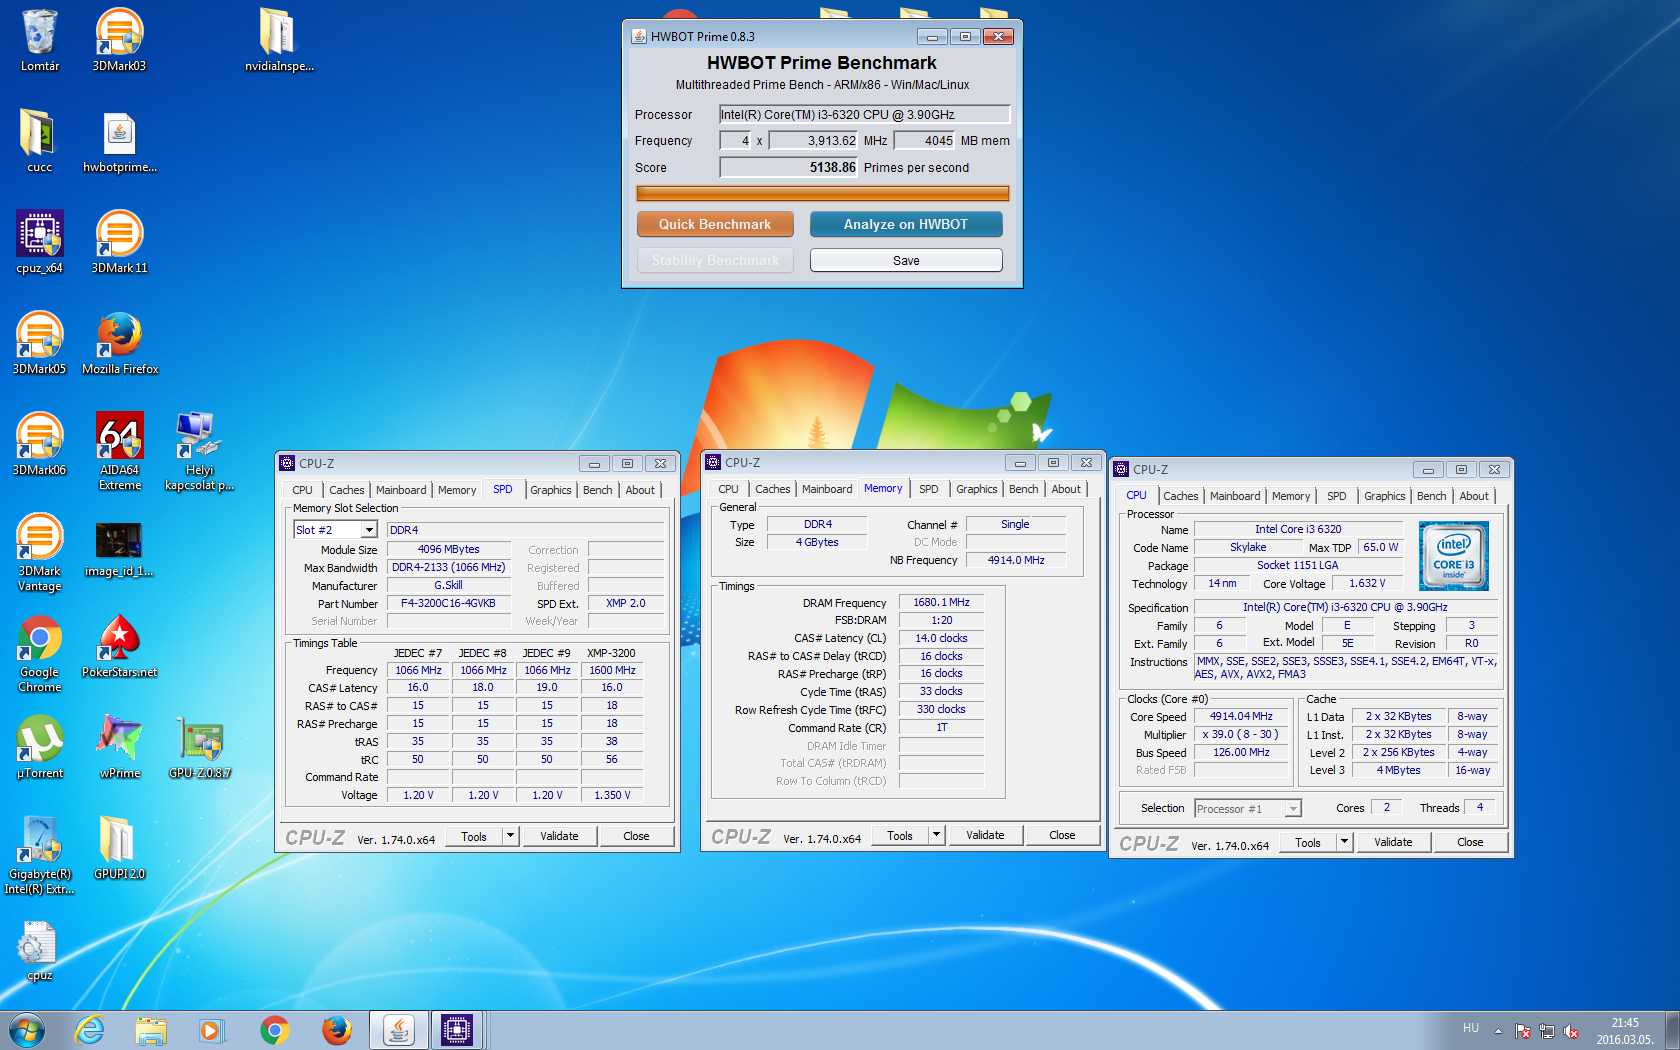Click Validate in the SPD window

[559, 836]
